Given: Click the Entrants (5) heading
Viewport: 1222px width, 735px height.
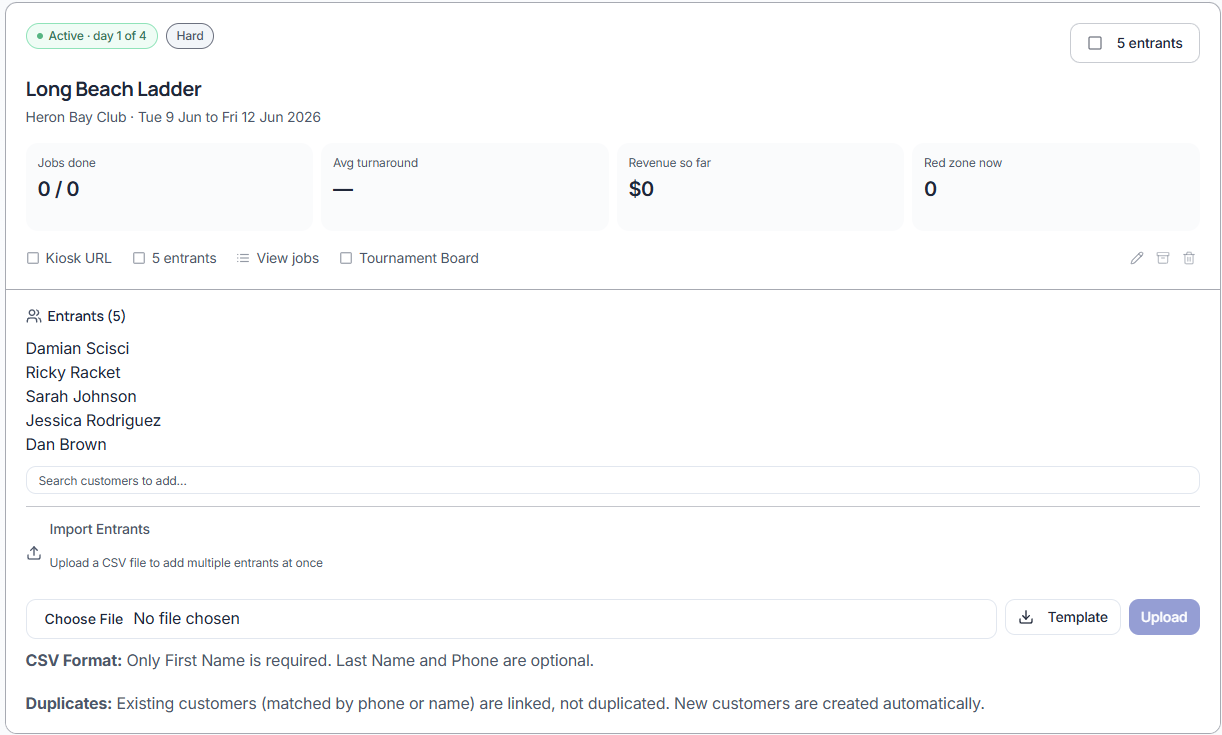Looking at the screenshot, I should coord(87,316).
